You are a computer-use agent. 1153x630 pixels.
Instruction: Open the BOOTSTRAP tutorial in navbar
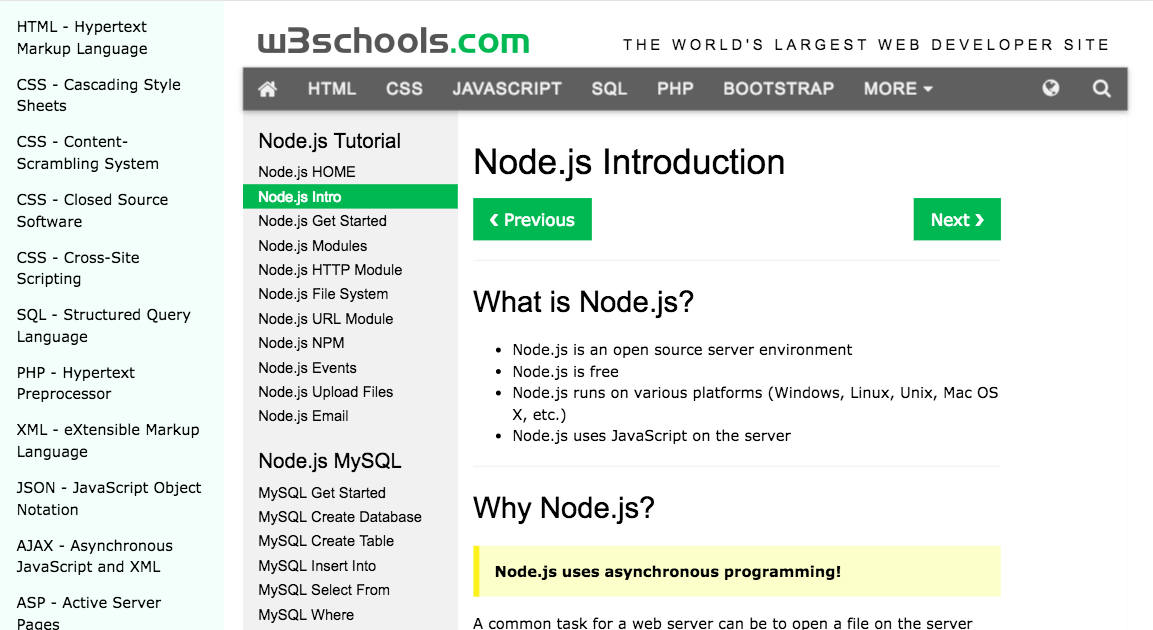click(x=778, y=89)
